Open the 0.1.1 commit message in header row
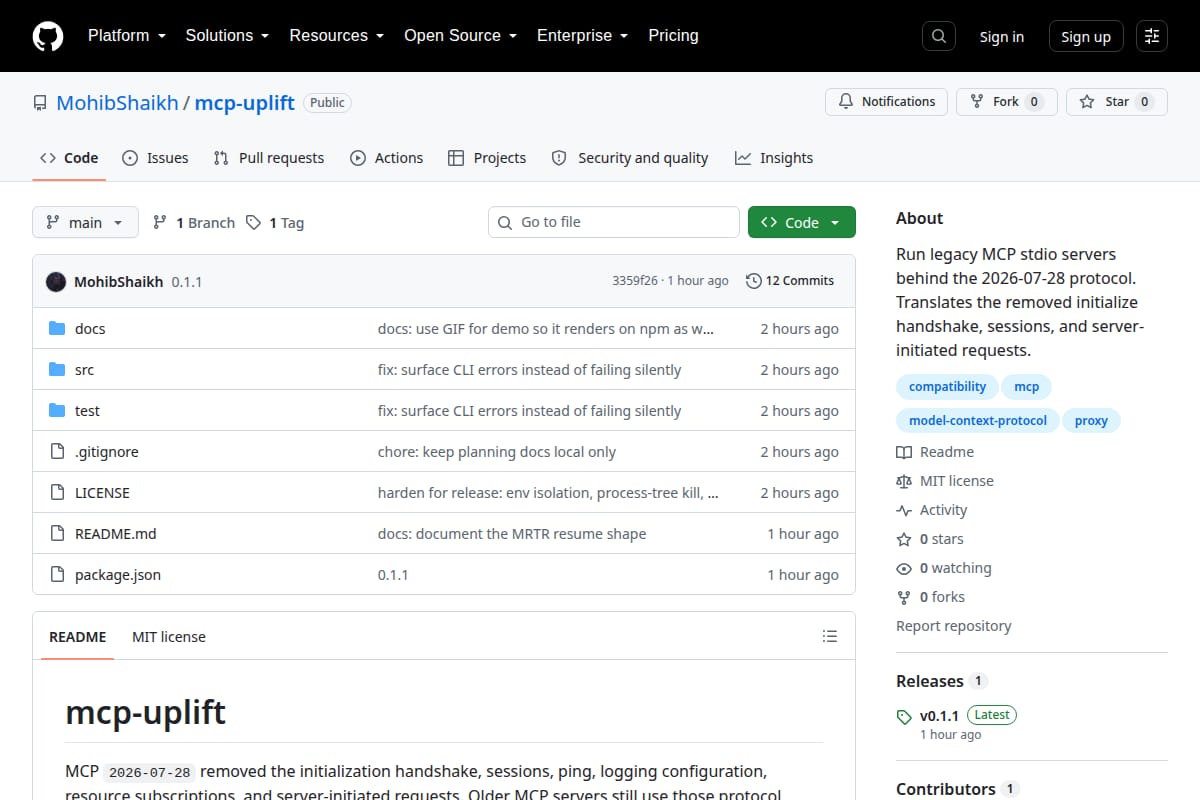 click(187, 282)
